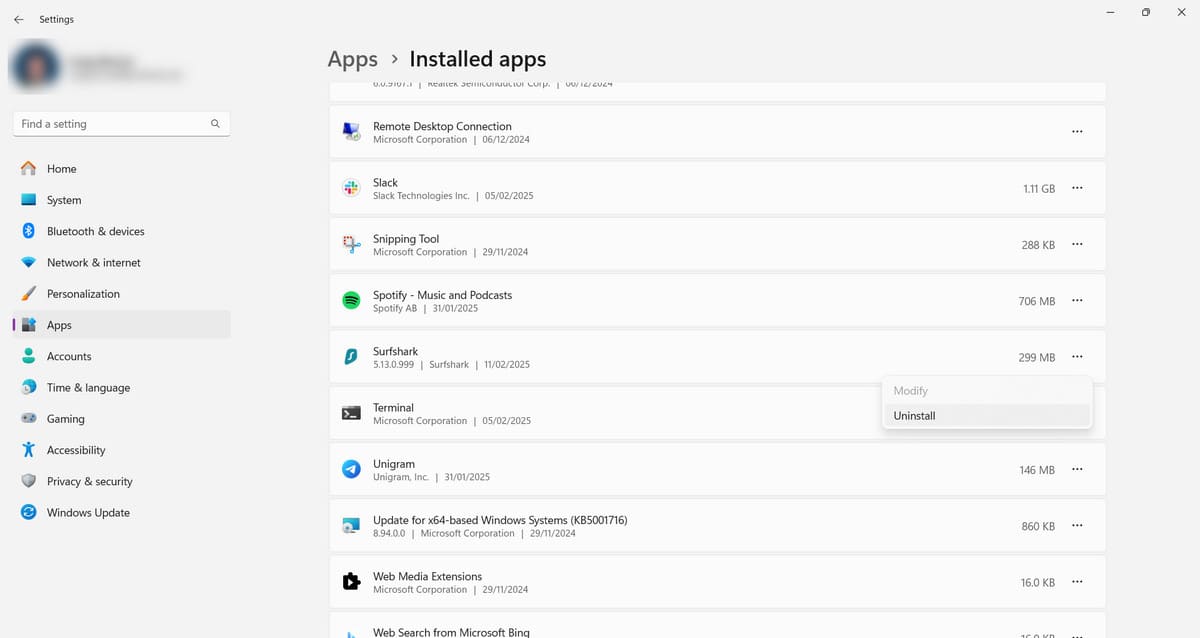The height and width of the screenshot is (638, 1200).
Task: Open more options for Slack
Action: [1077, 188]
